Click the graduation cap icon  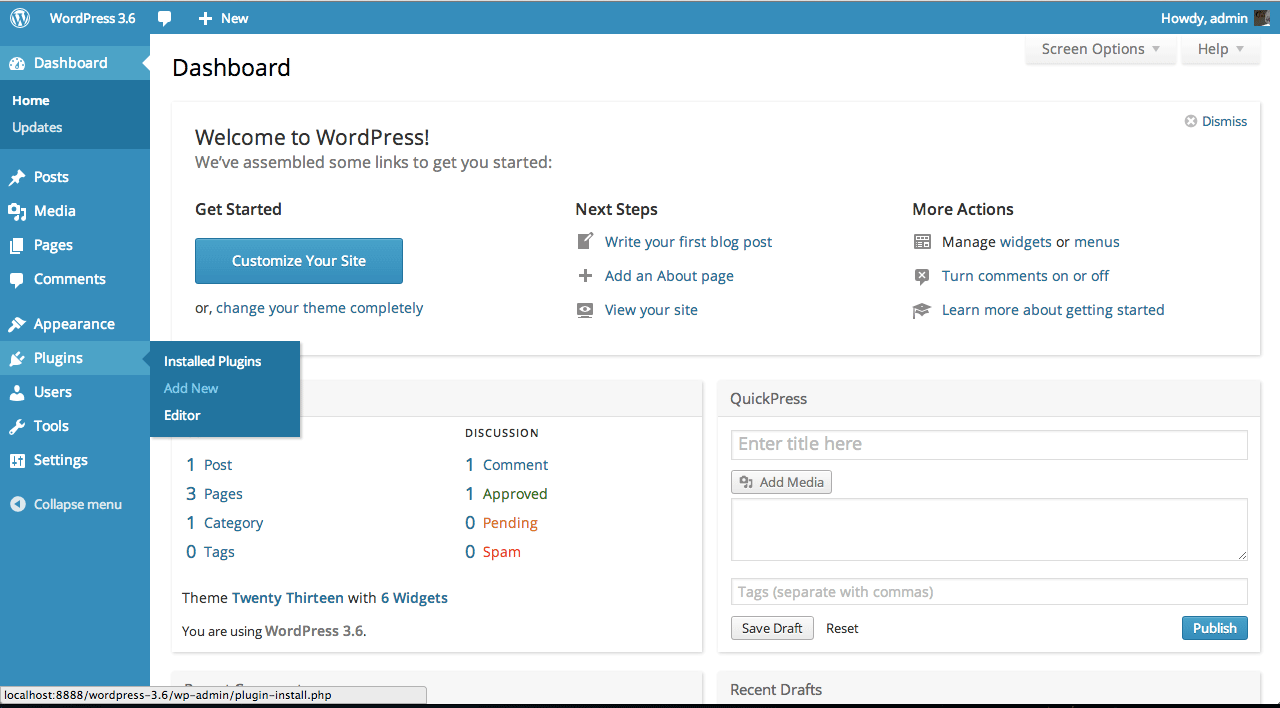click(922, 310)
